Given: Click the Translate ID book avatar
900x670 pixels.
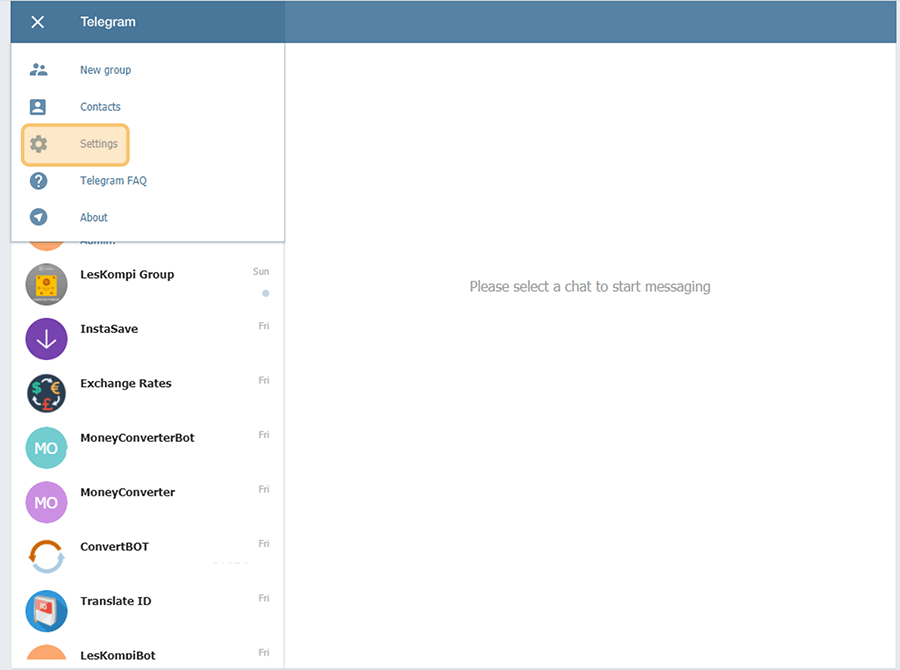Looking at the screenshot, I should (x=46, y=611).
